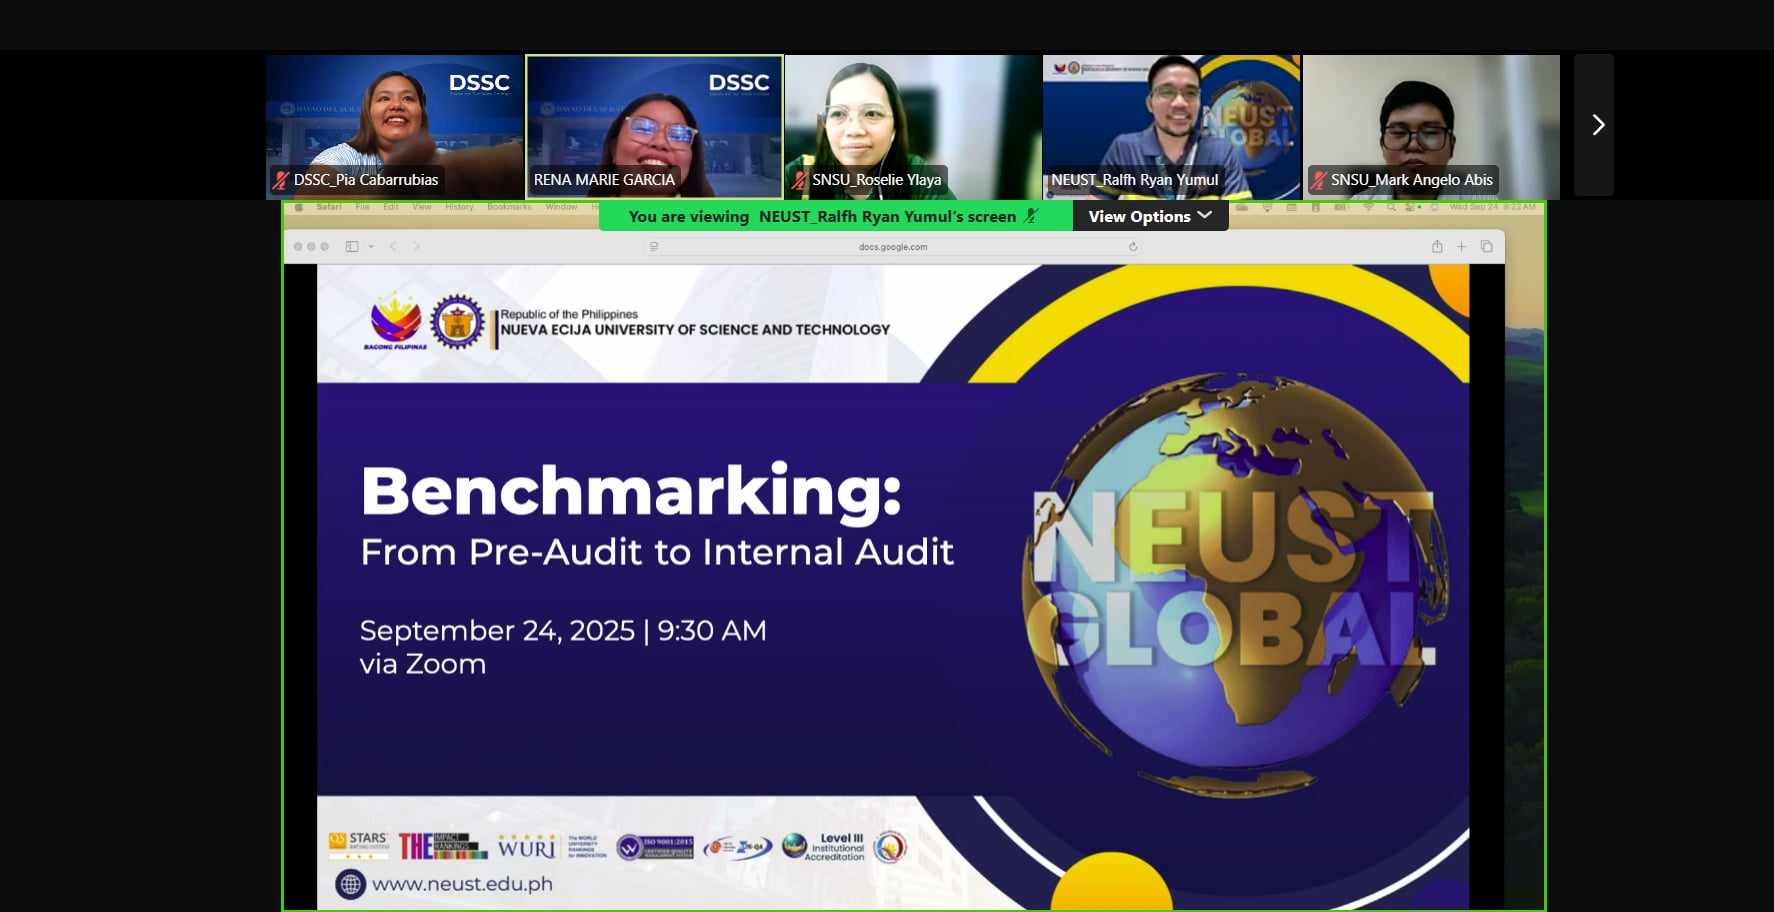Click the green screen-sharing notification banner
This screenshot has height=912, width=1774.
[822, 216]
